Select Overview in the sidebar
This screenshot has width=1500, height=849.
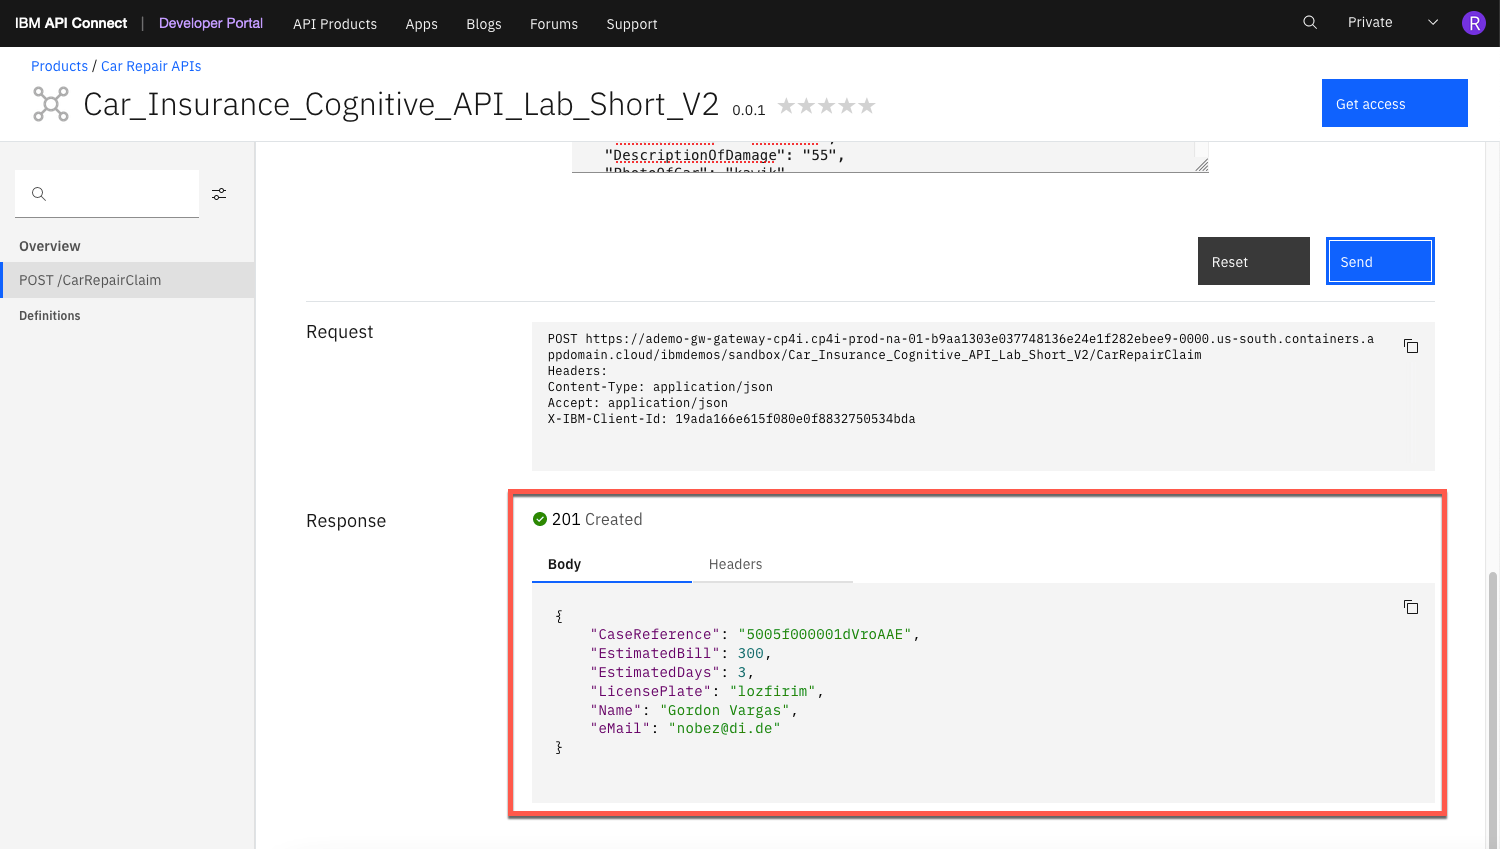click(x=50, y=246)
